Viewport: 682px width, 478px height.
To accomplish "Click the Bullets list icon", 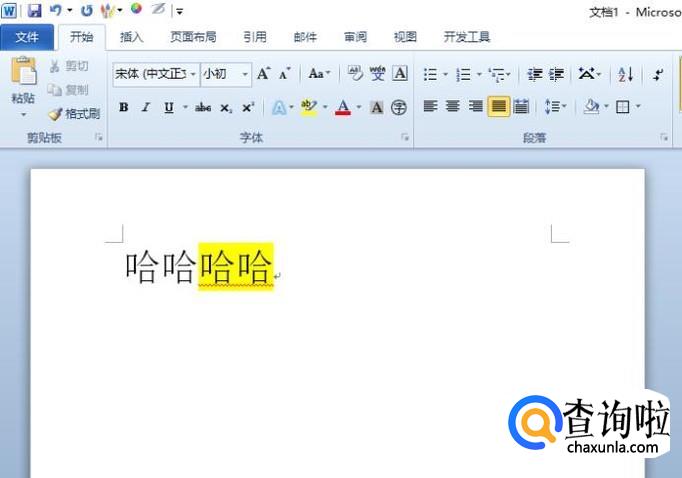I will (431, 74).
